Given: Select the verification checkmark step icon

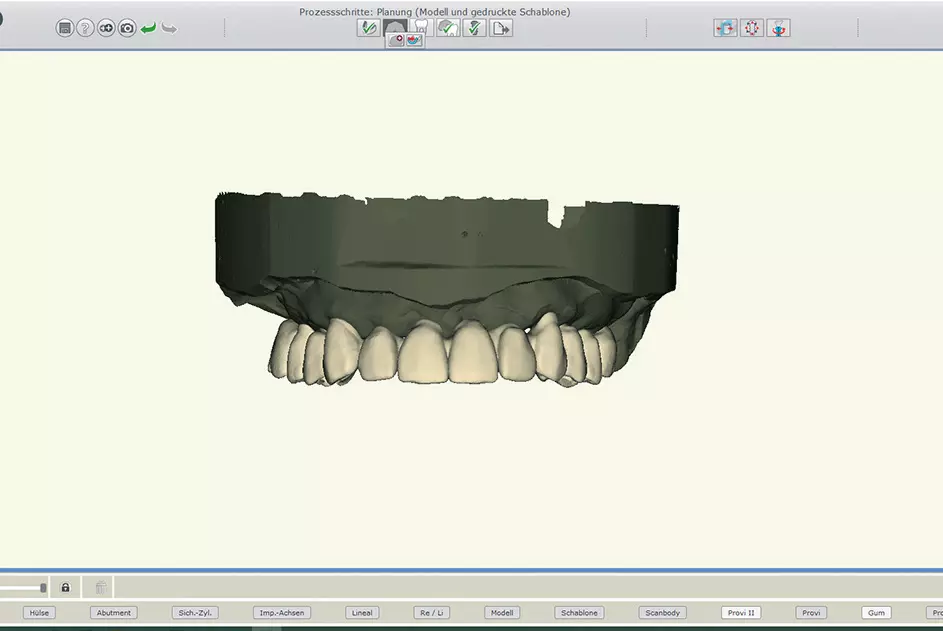Looking at the screenshot, I should [475, 28].
